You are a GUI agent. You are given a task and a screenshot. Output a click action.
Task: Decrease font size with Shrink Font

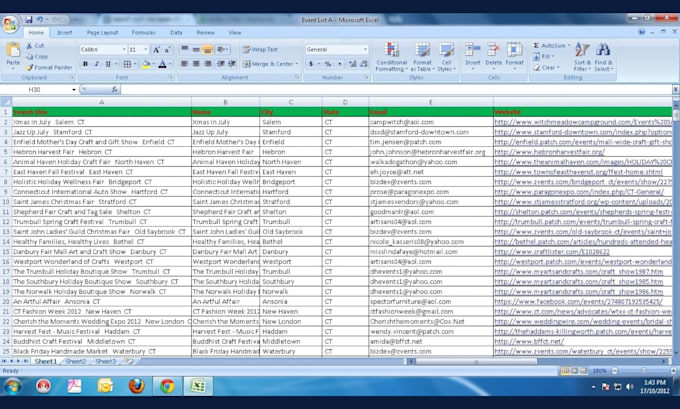[167, 49]
